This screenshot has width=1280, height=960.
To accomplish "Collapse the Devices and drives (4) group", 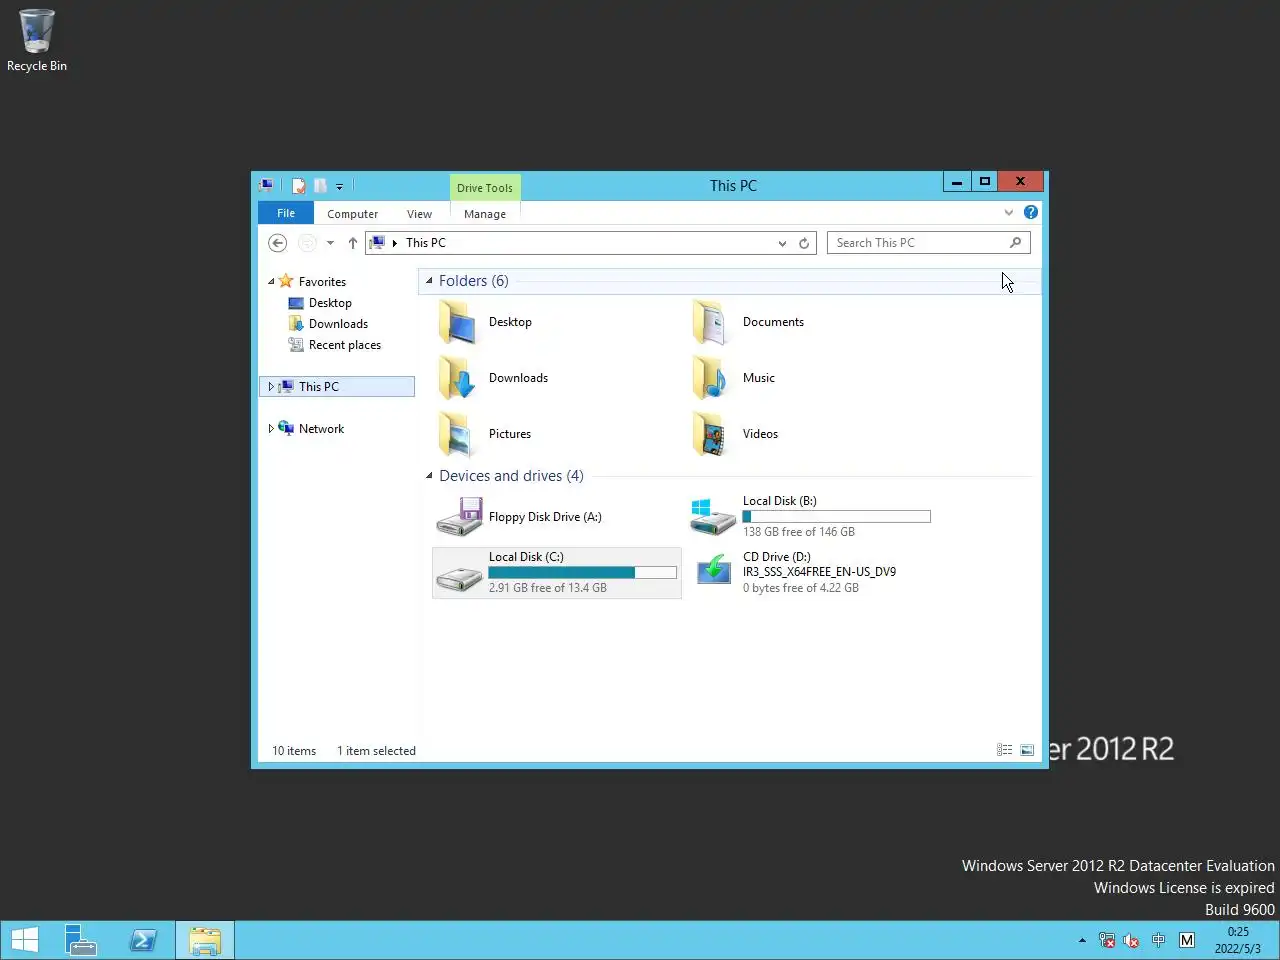I will (429, 476).
